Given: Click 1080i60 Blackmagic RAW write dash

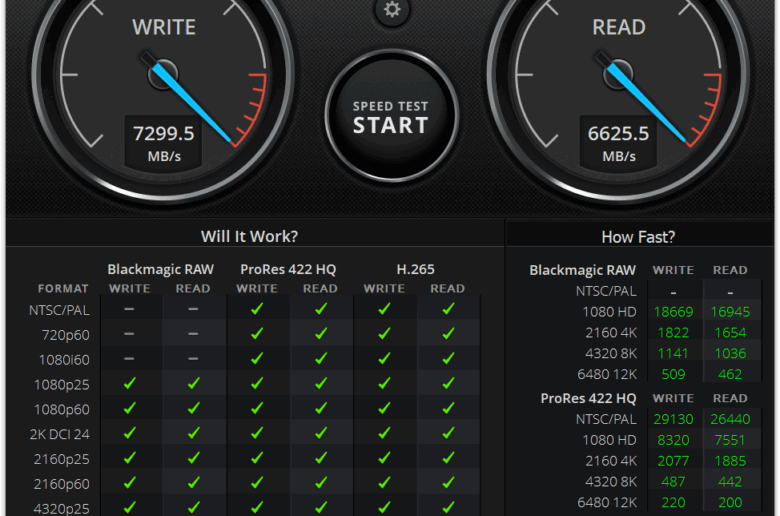Looking at the screenshot, I should pos(129,358).
